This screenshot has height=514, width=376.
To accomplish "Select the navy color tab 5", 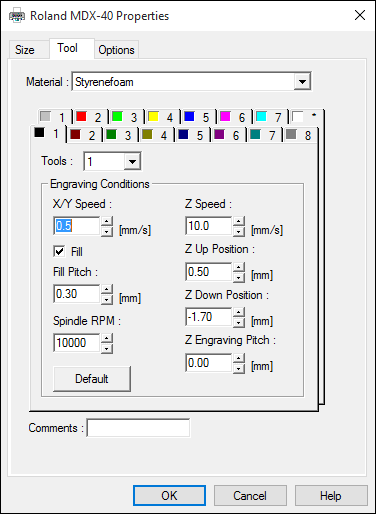I will click(193, 135).
